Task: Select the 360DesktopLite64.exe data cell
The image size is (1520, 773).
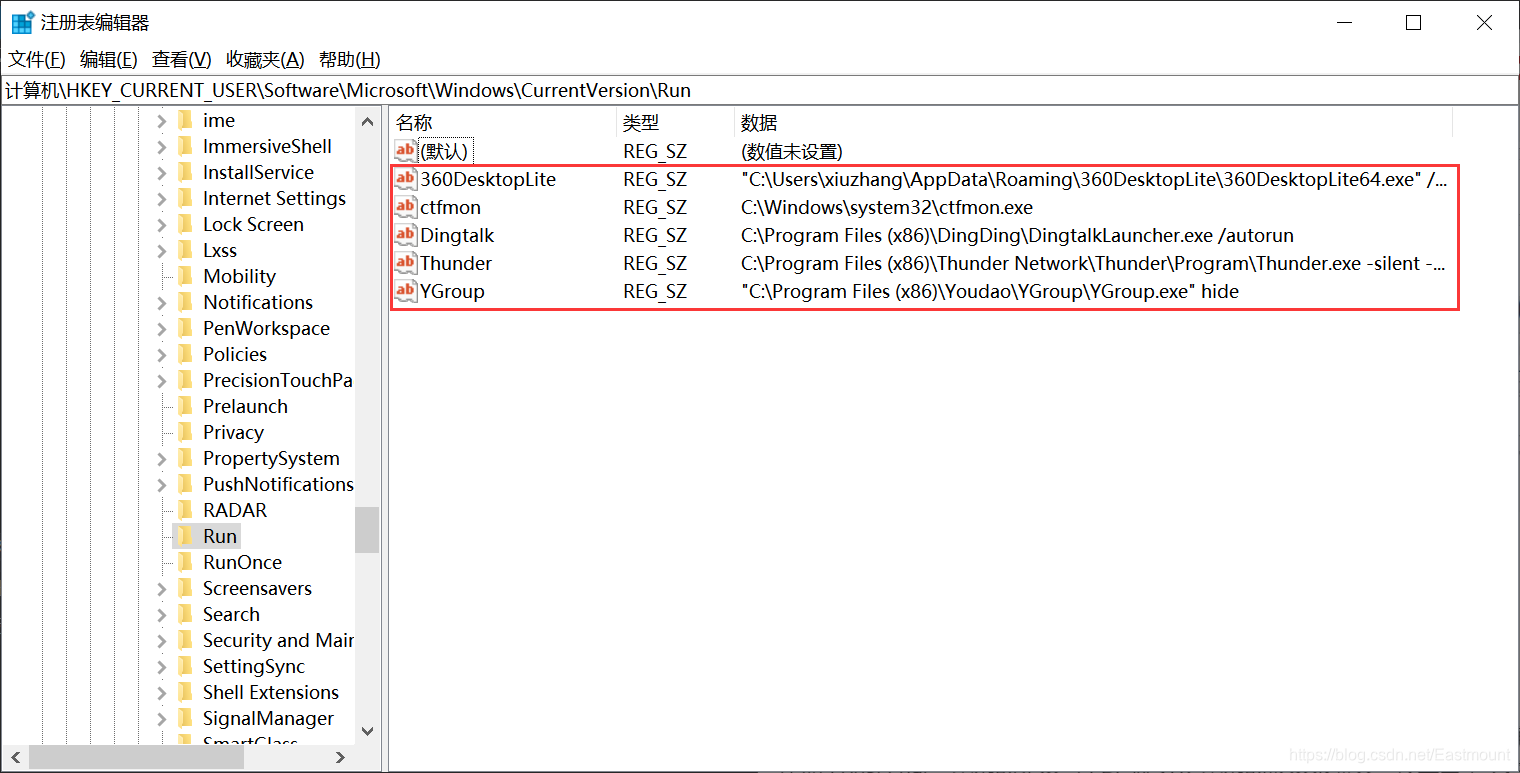Action: 1093,180
